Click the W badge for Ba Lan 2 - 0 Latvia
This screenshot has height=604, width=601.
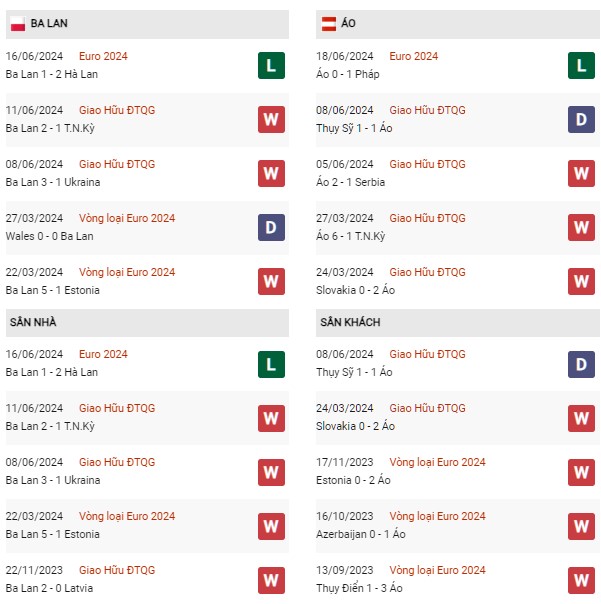pos(271,580)
